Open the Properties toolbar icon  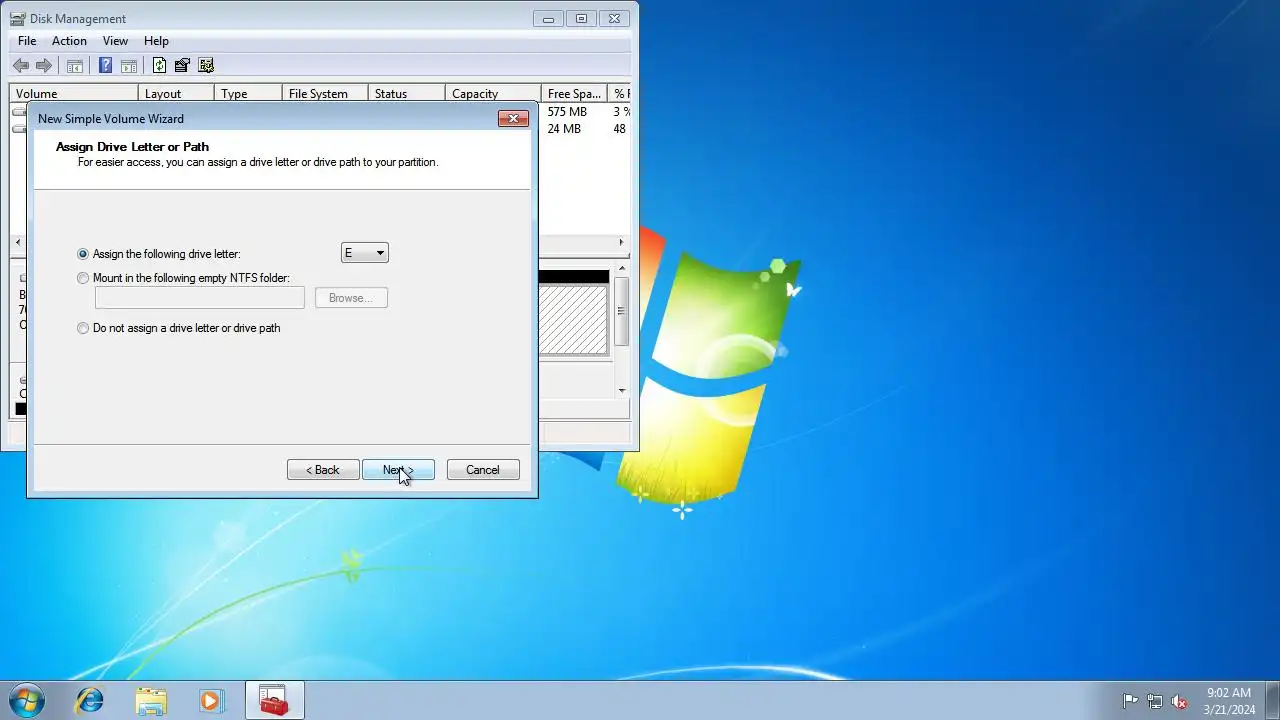(x=182, y=66)
